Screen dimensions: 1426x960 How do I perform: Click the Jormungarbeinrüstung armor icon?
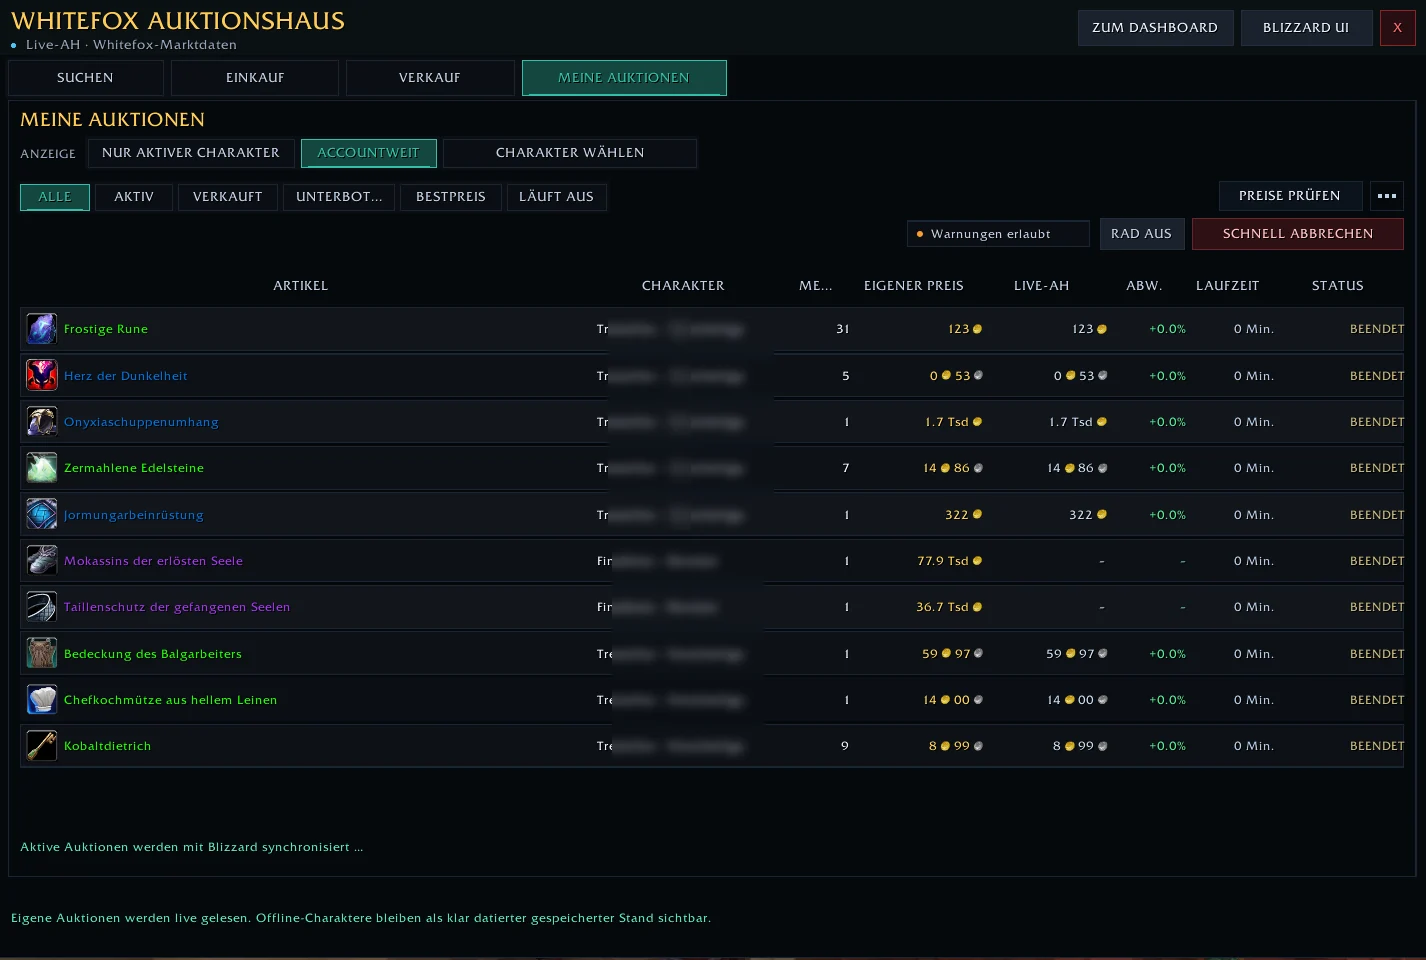(42, 515)
